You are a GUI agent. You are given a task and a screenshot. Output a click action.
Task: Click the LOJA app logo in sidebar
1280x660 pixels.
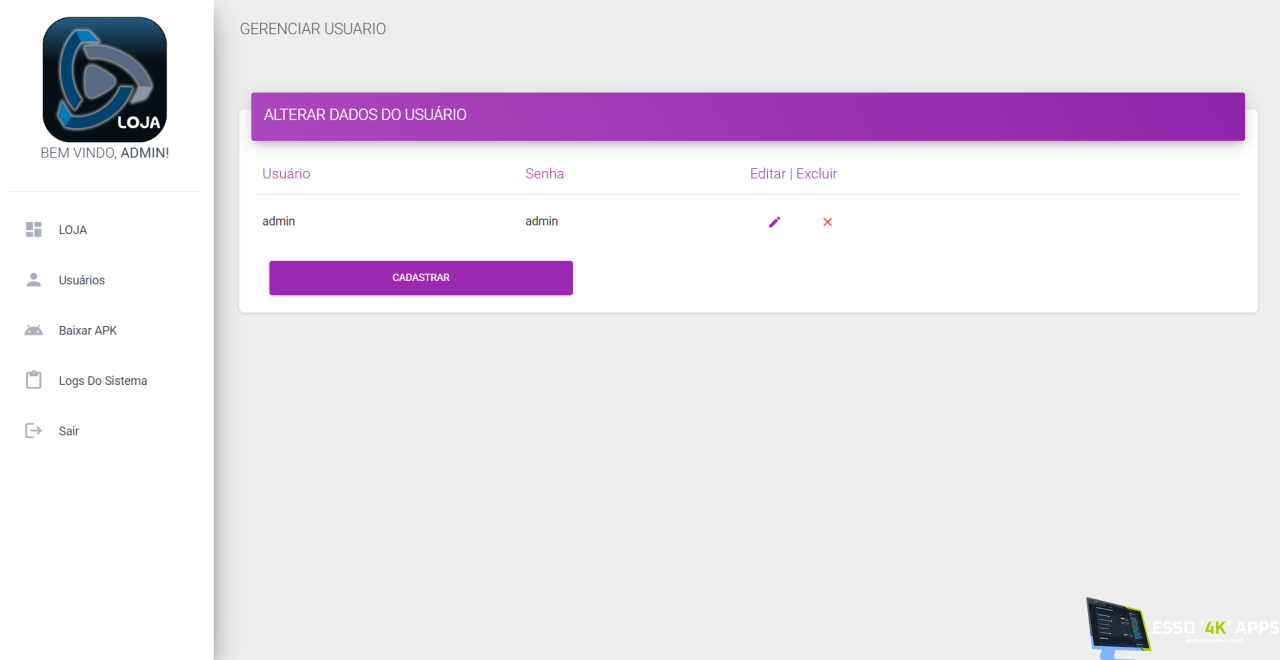pyautogui.click(x=104, y=79)
